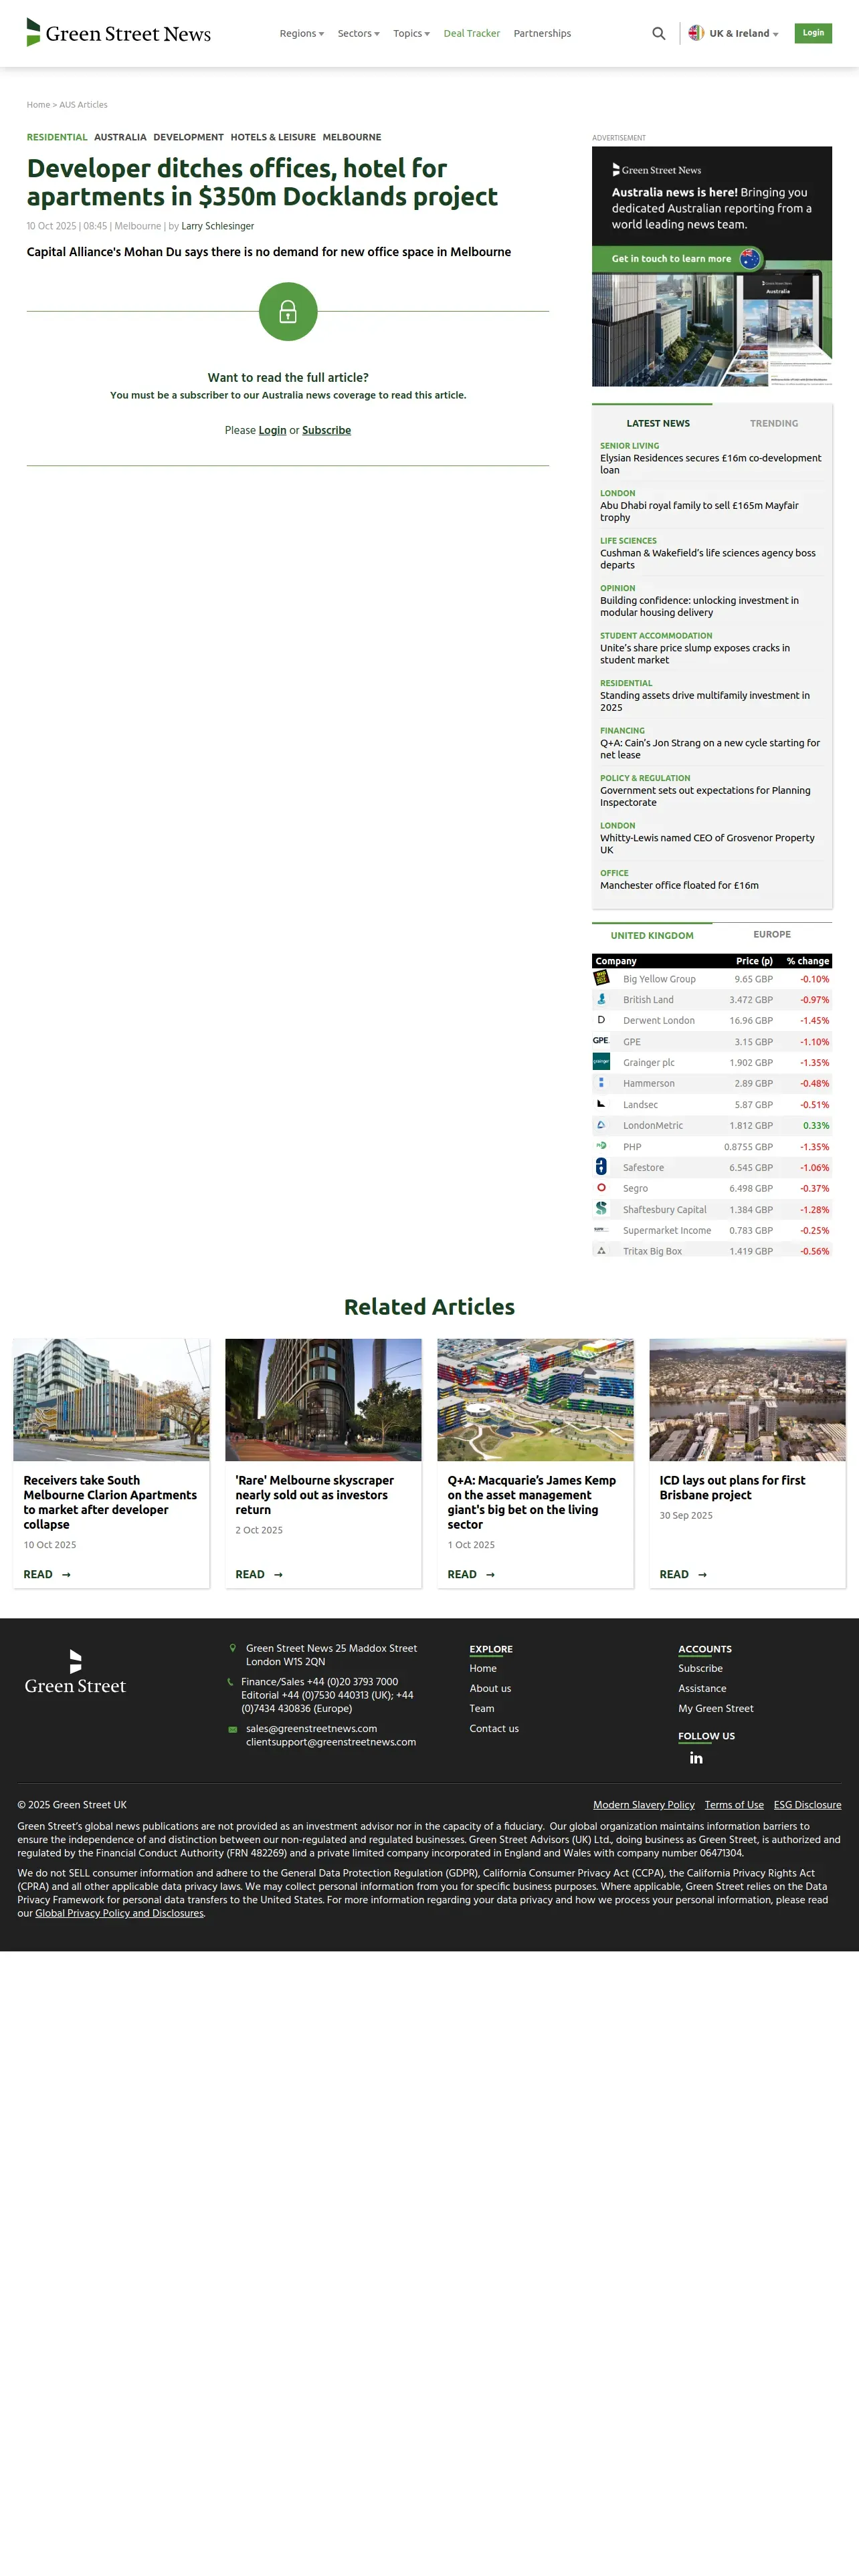Open Partnerships menu item

(542, 34)
